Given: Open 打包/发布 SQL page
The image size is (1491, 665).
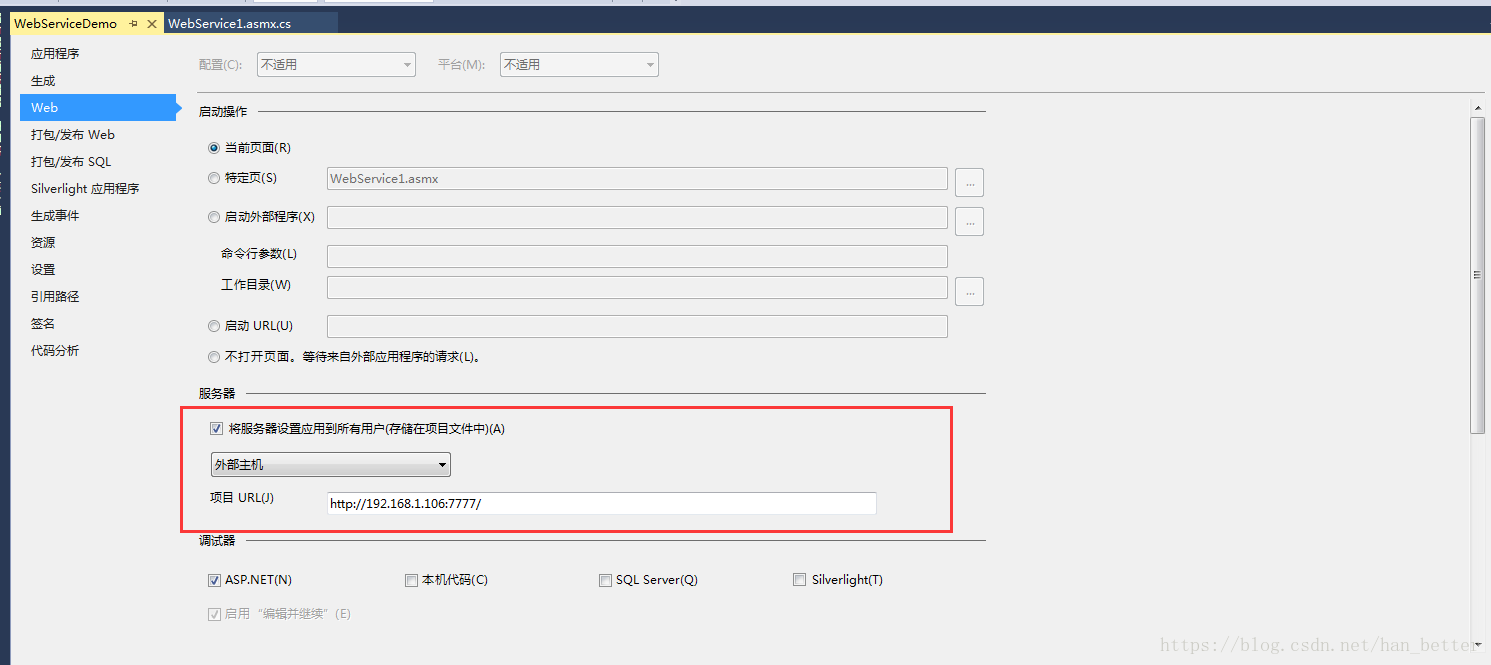Looking at the screenshot, I should (71, 161).
